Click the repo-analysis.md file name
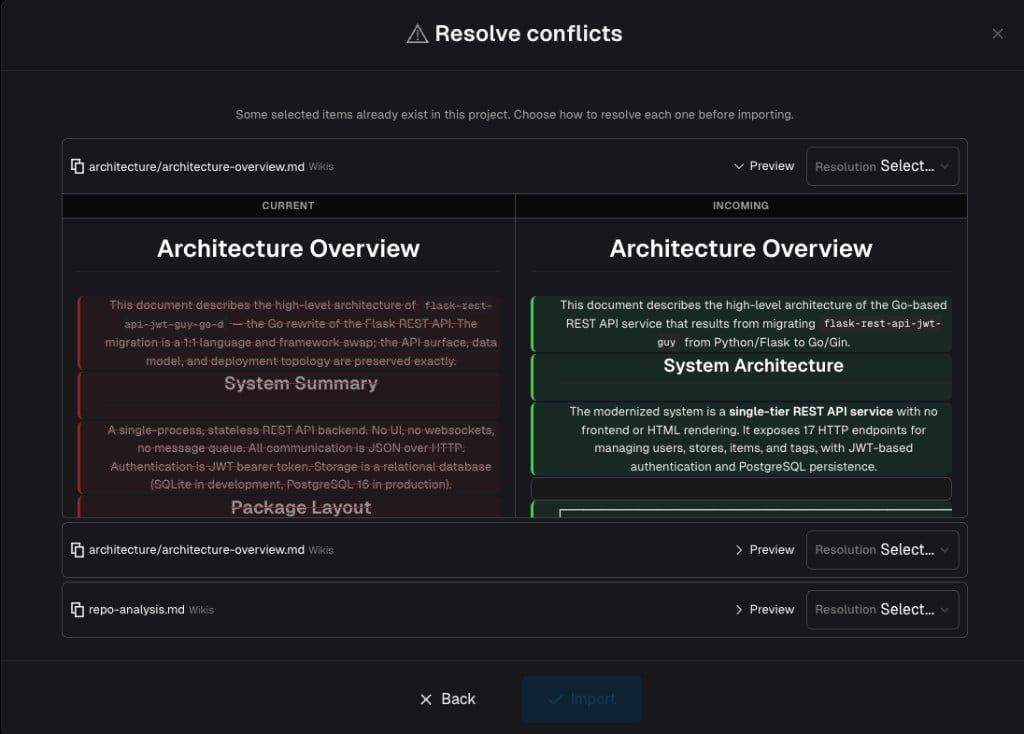This screenshot has width=1024, height=734. 136,609
